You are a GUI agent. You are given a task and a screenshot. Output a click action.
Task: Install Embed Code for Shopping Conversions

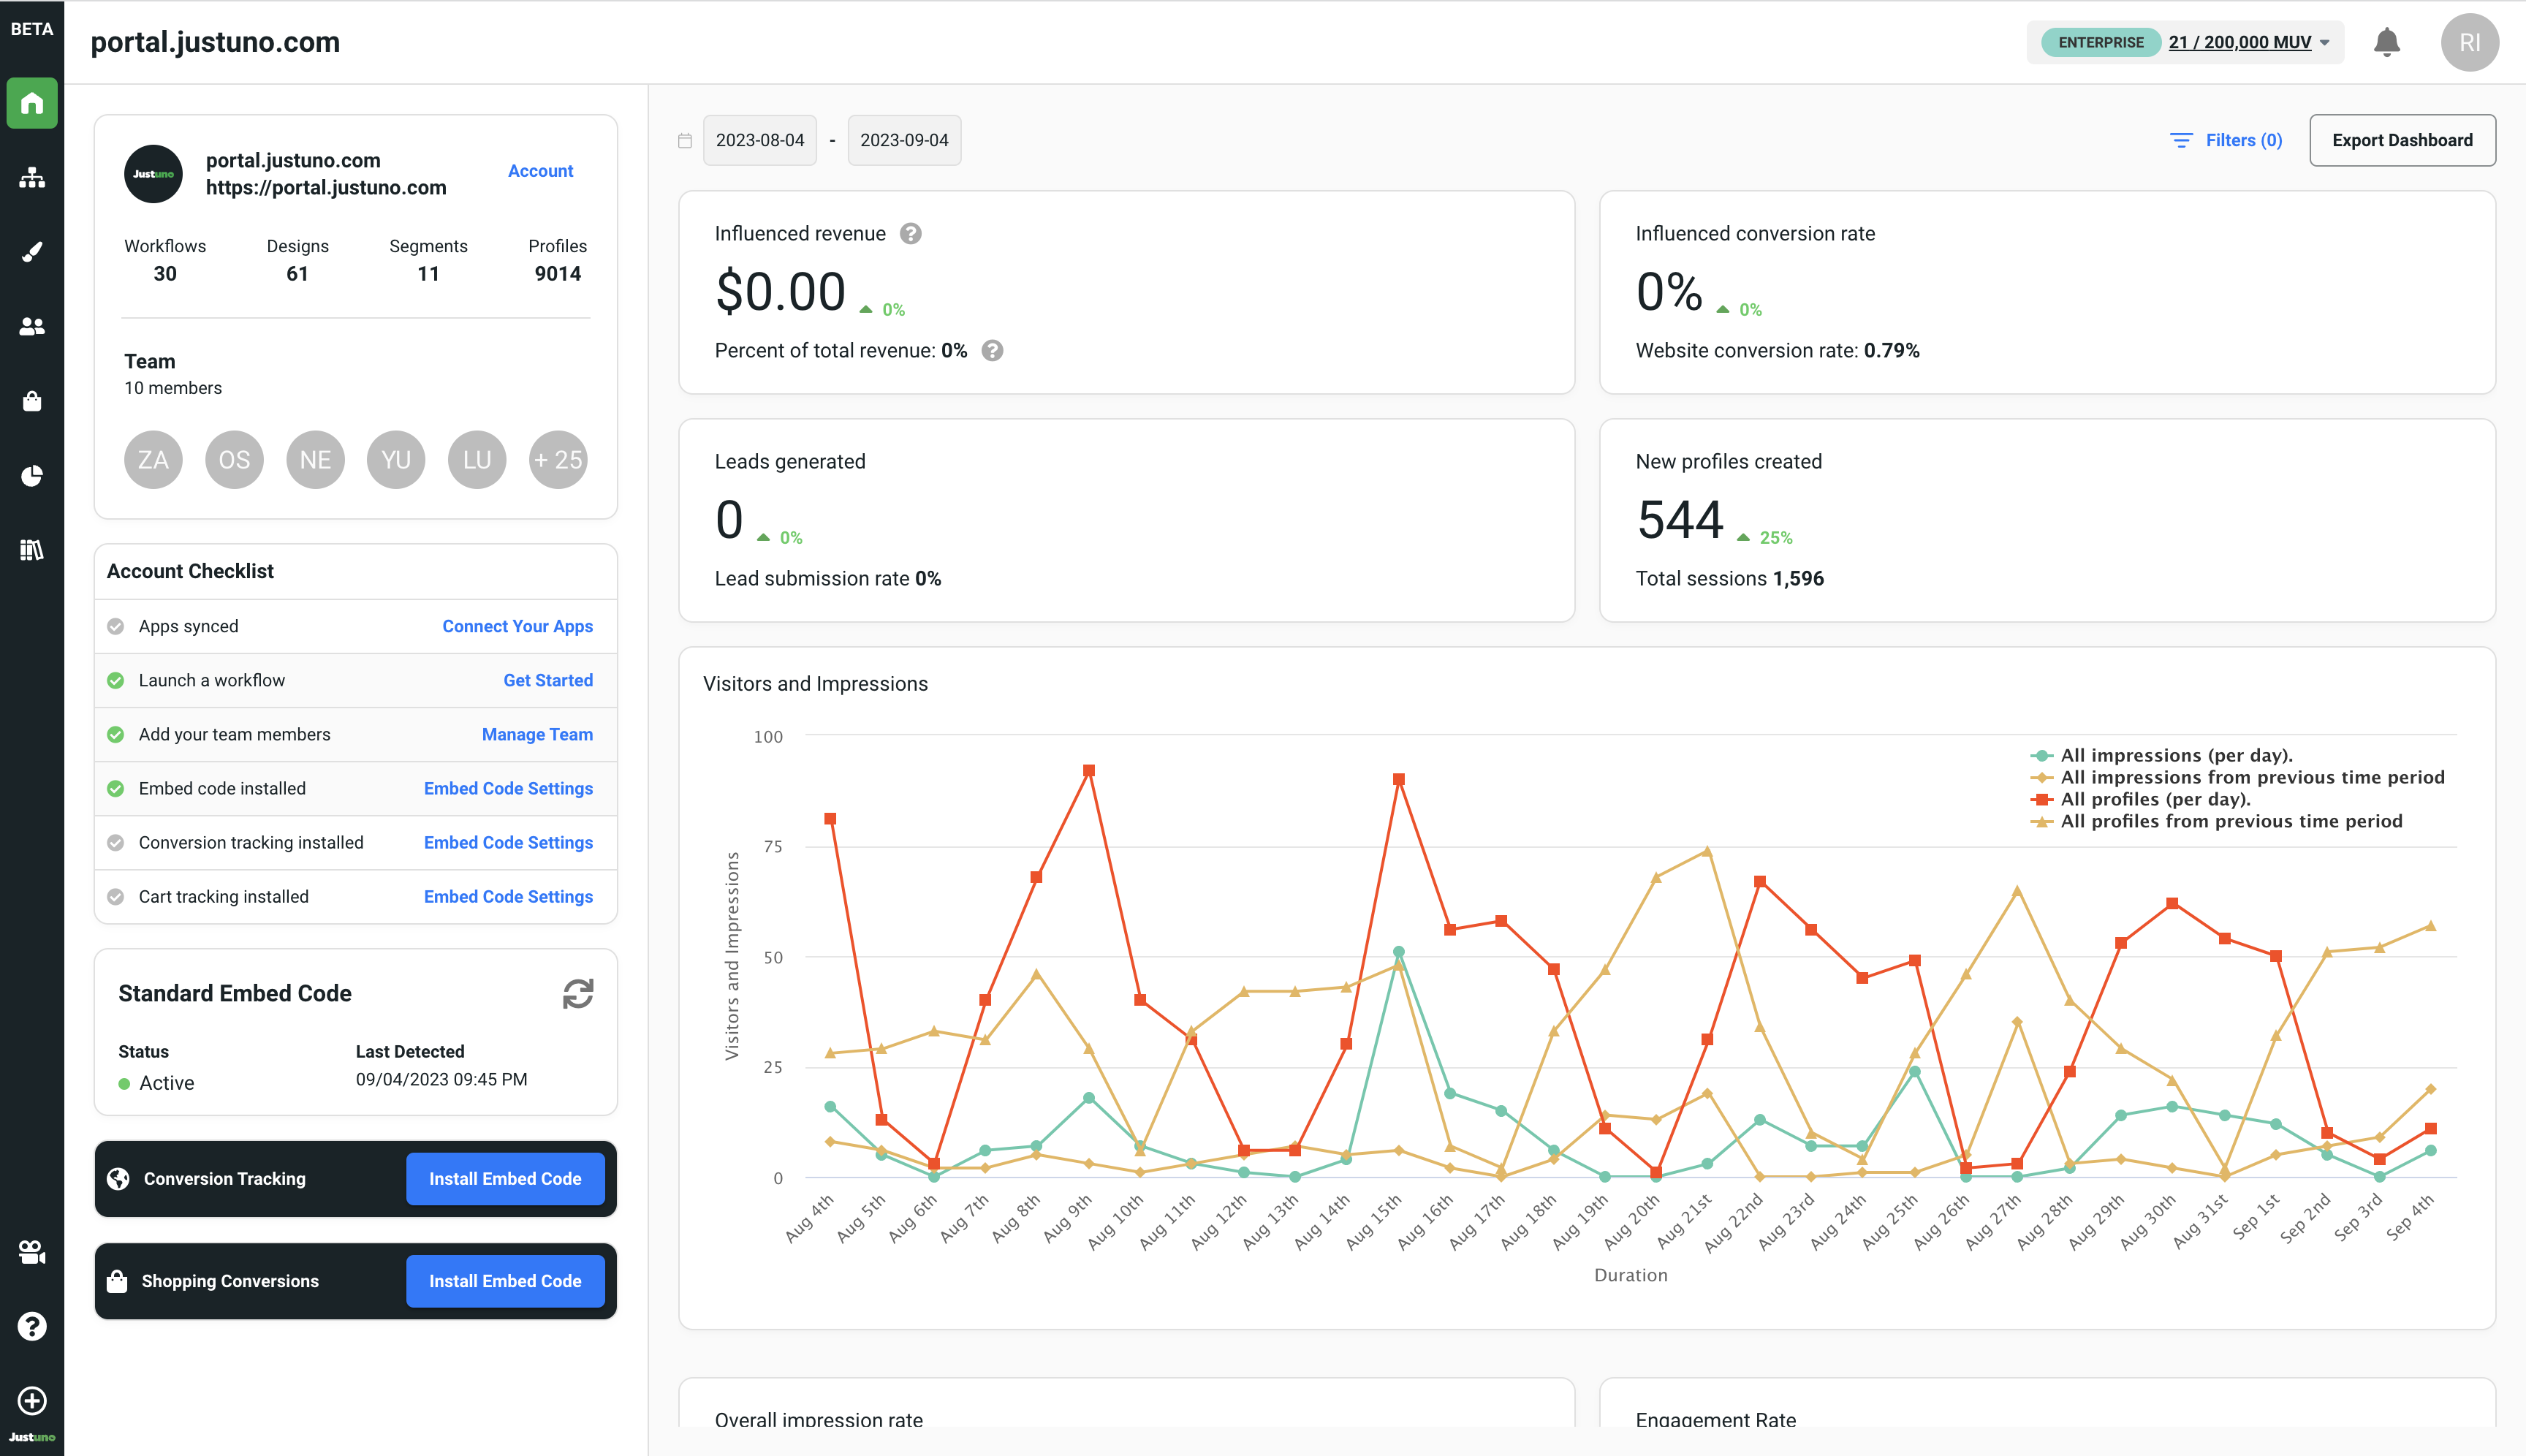click(505, 1281)
